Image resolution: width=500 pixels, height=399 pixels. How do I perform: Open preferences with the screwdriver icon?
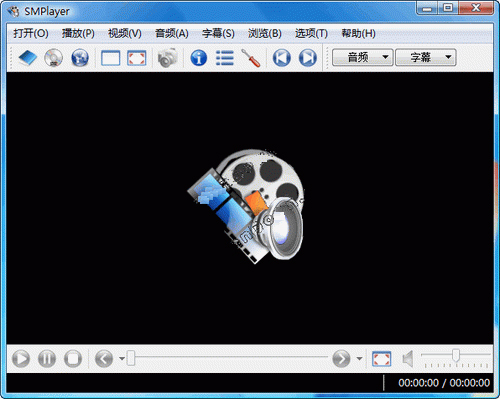tap(251, 58)
